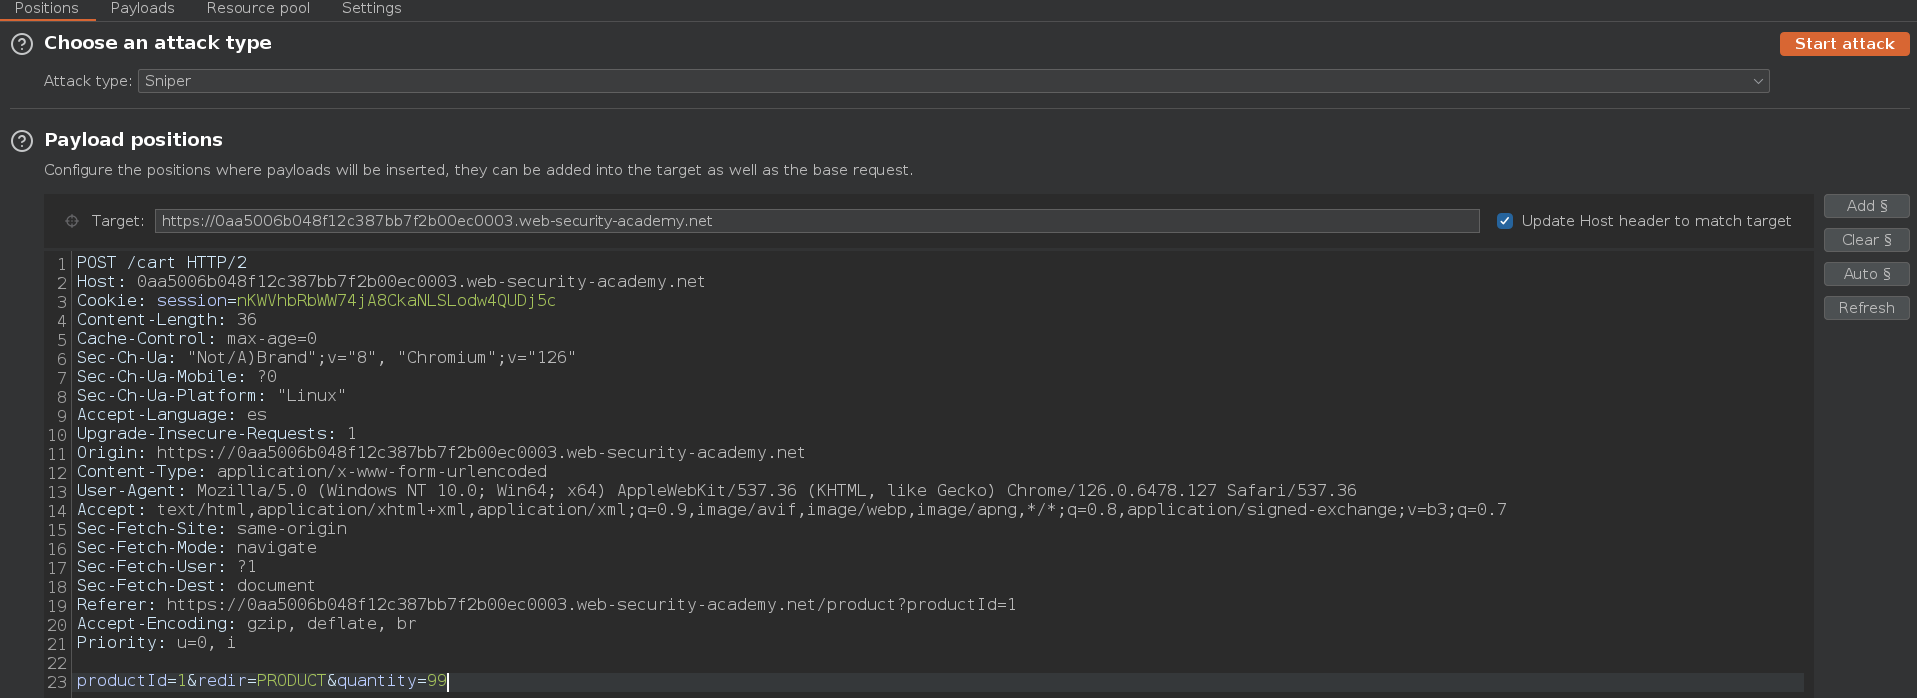The height and width of the screenshot is (698, 1917).
Task: Click the Host header line
Action: point(391,282)
